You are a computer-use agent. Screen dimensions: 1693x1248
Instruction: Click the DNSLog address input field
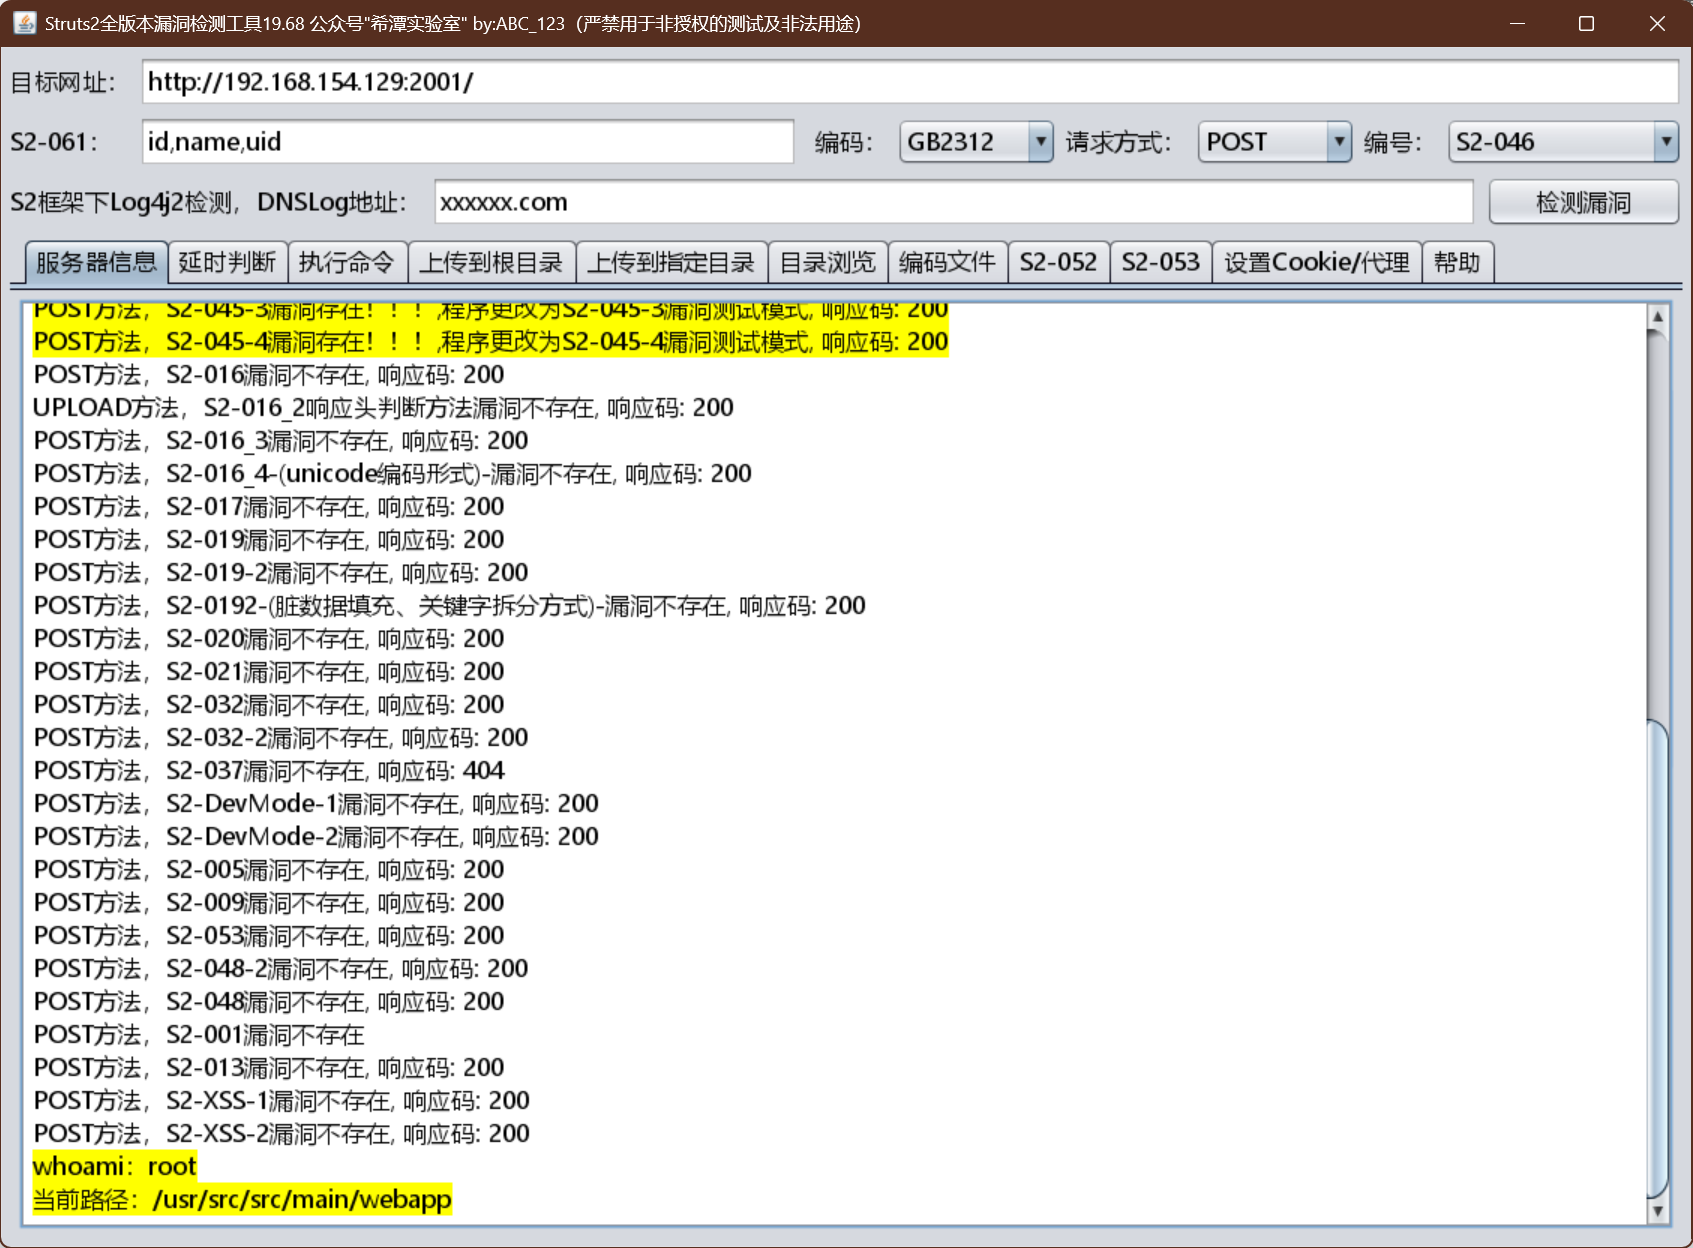tap(954, 202)
